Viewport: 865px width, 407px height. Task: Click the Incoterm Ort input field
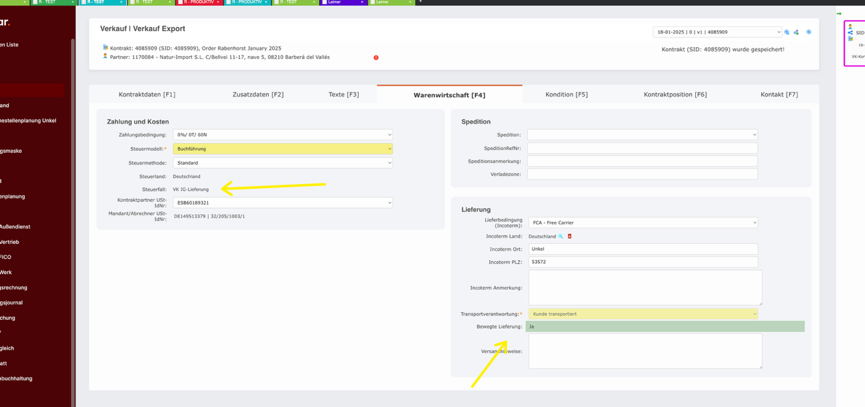(x=642, y=249)
